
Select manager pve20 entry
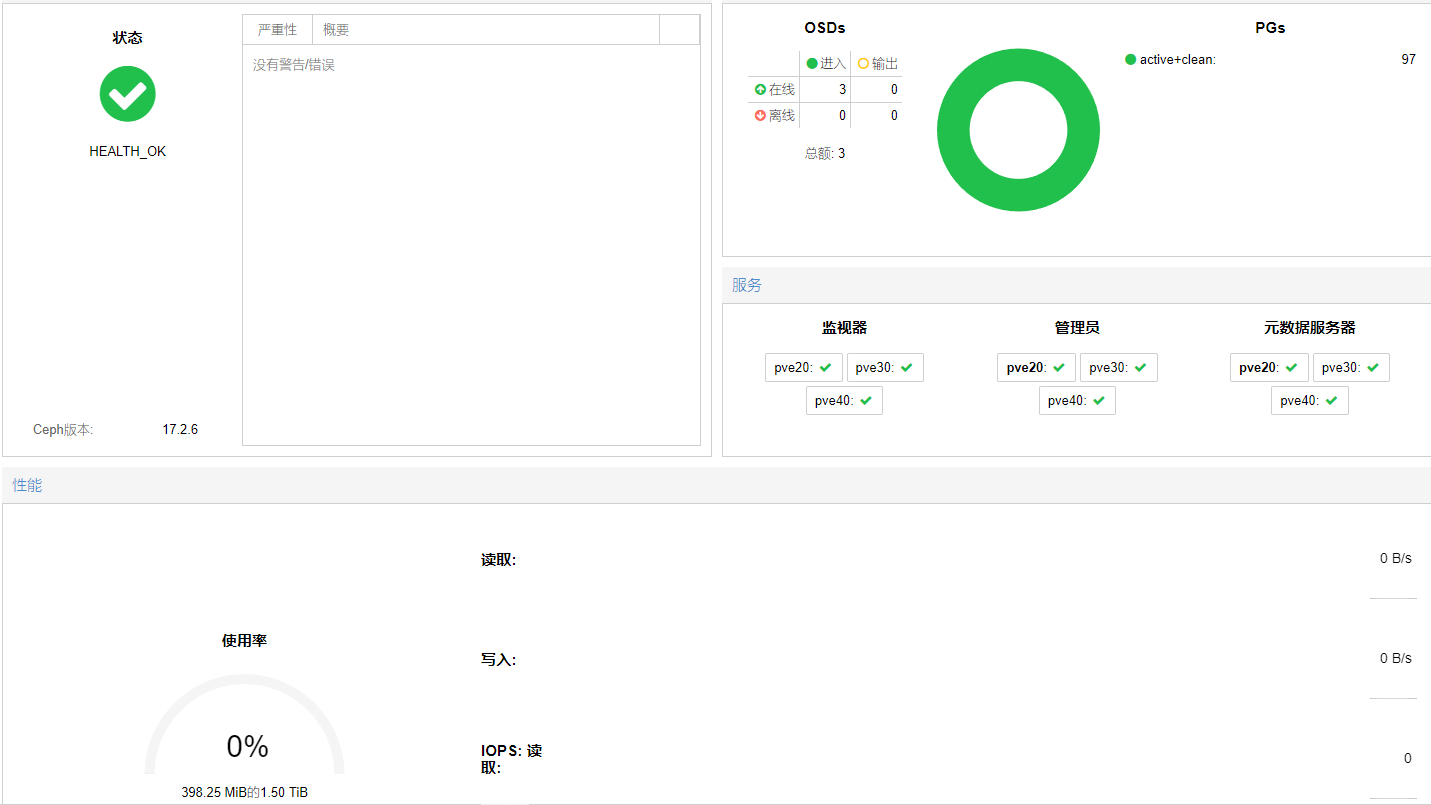point(1036,367)
